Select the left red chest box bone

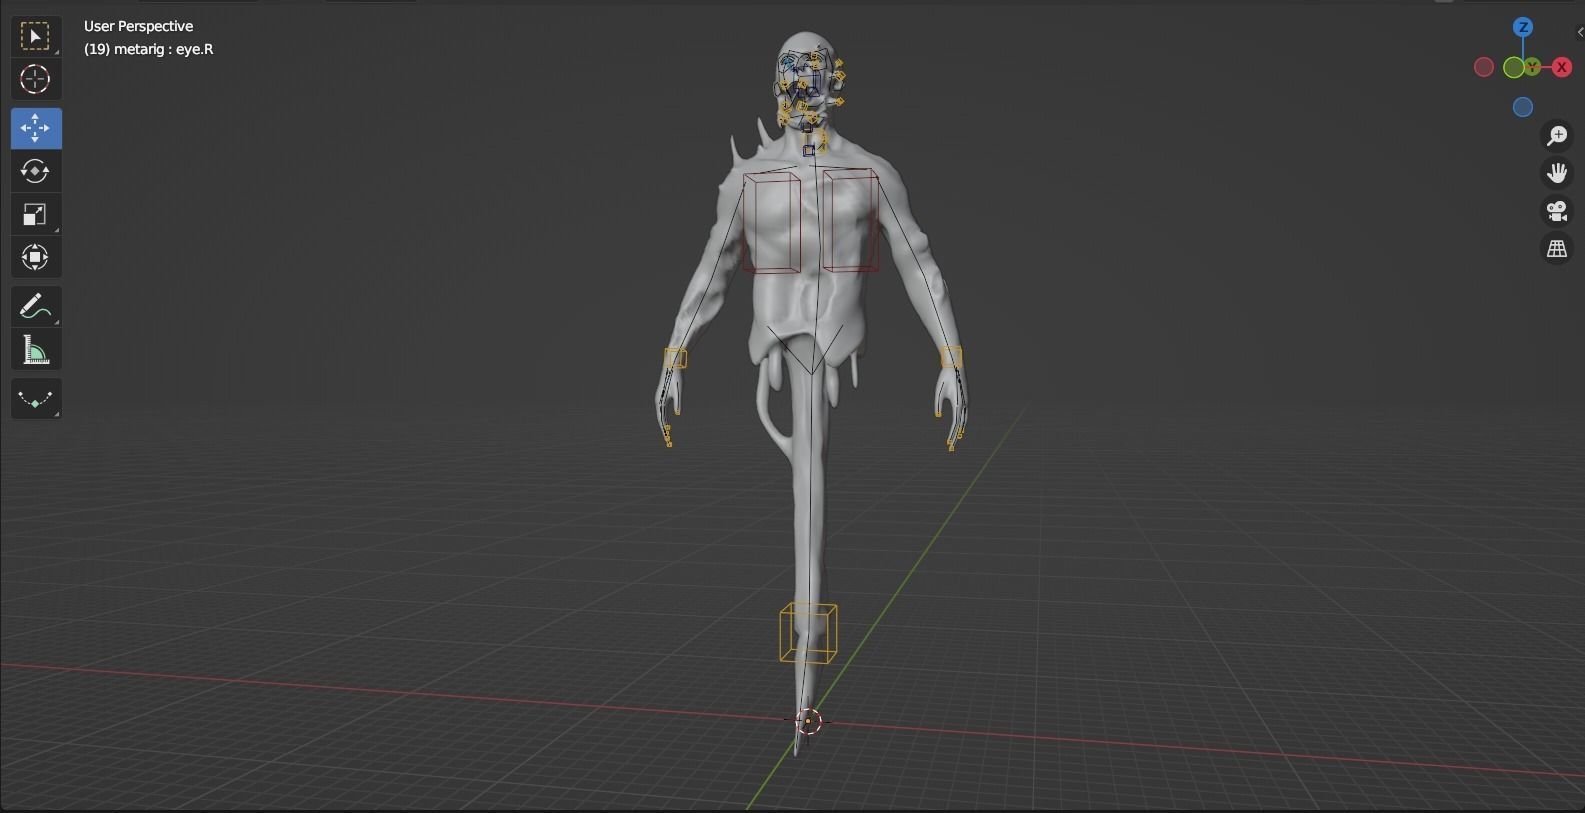point(772,222)
